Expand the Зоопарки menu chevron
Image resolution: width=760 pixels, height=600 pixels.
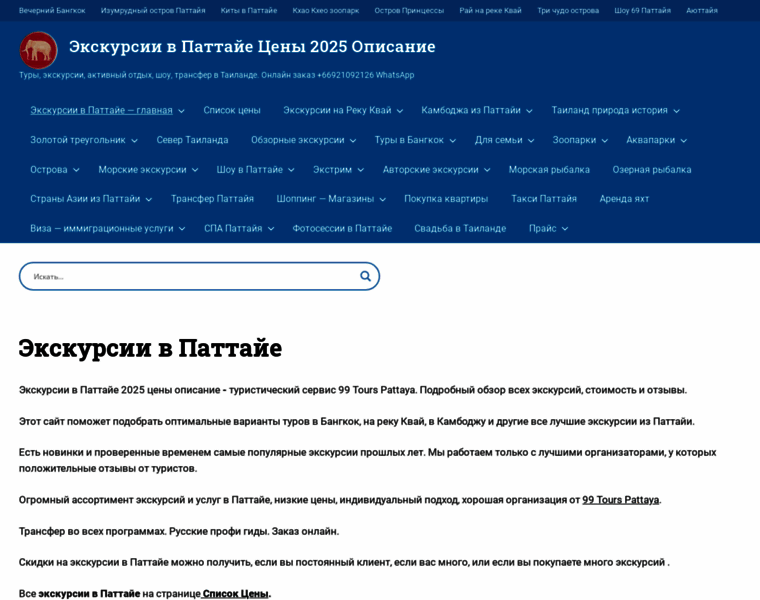[604, 141]
